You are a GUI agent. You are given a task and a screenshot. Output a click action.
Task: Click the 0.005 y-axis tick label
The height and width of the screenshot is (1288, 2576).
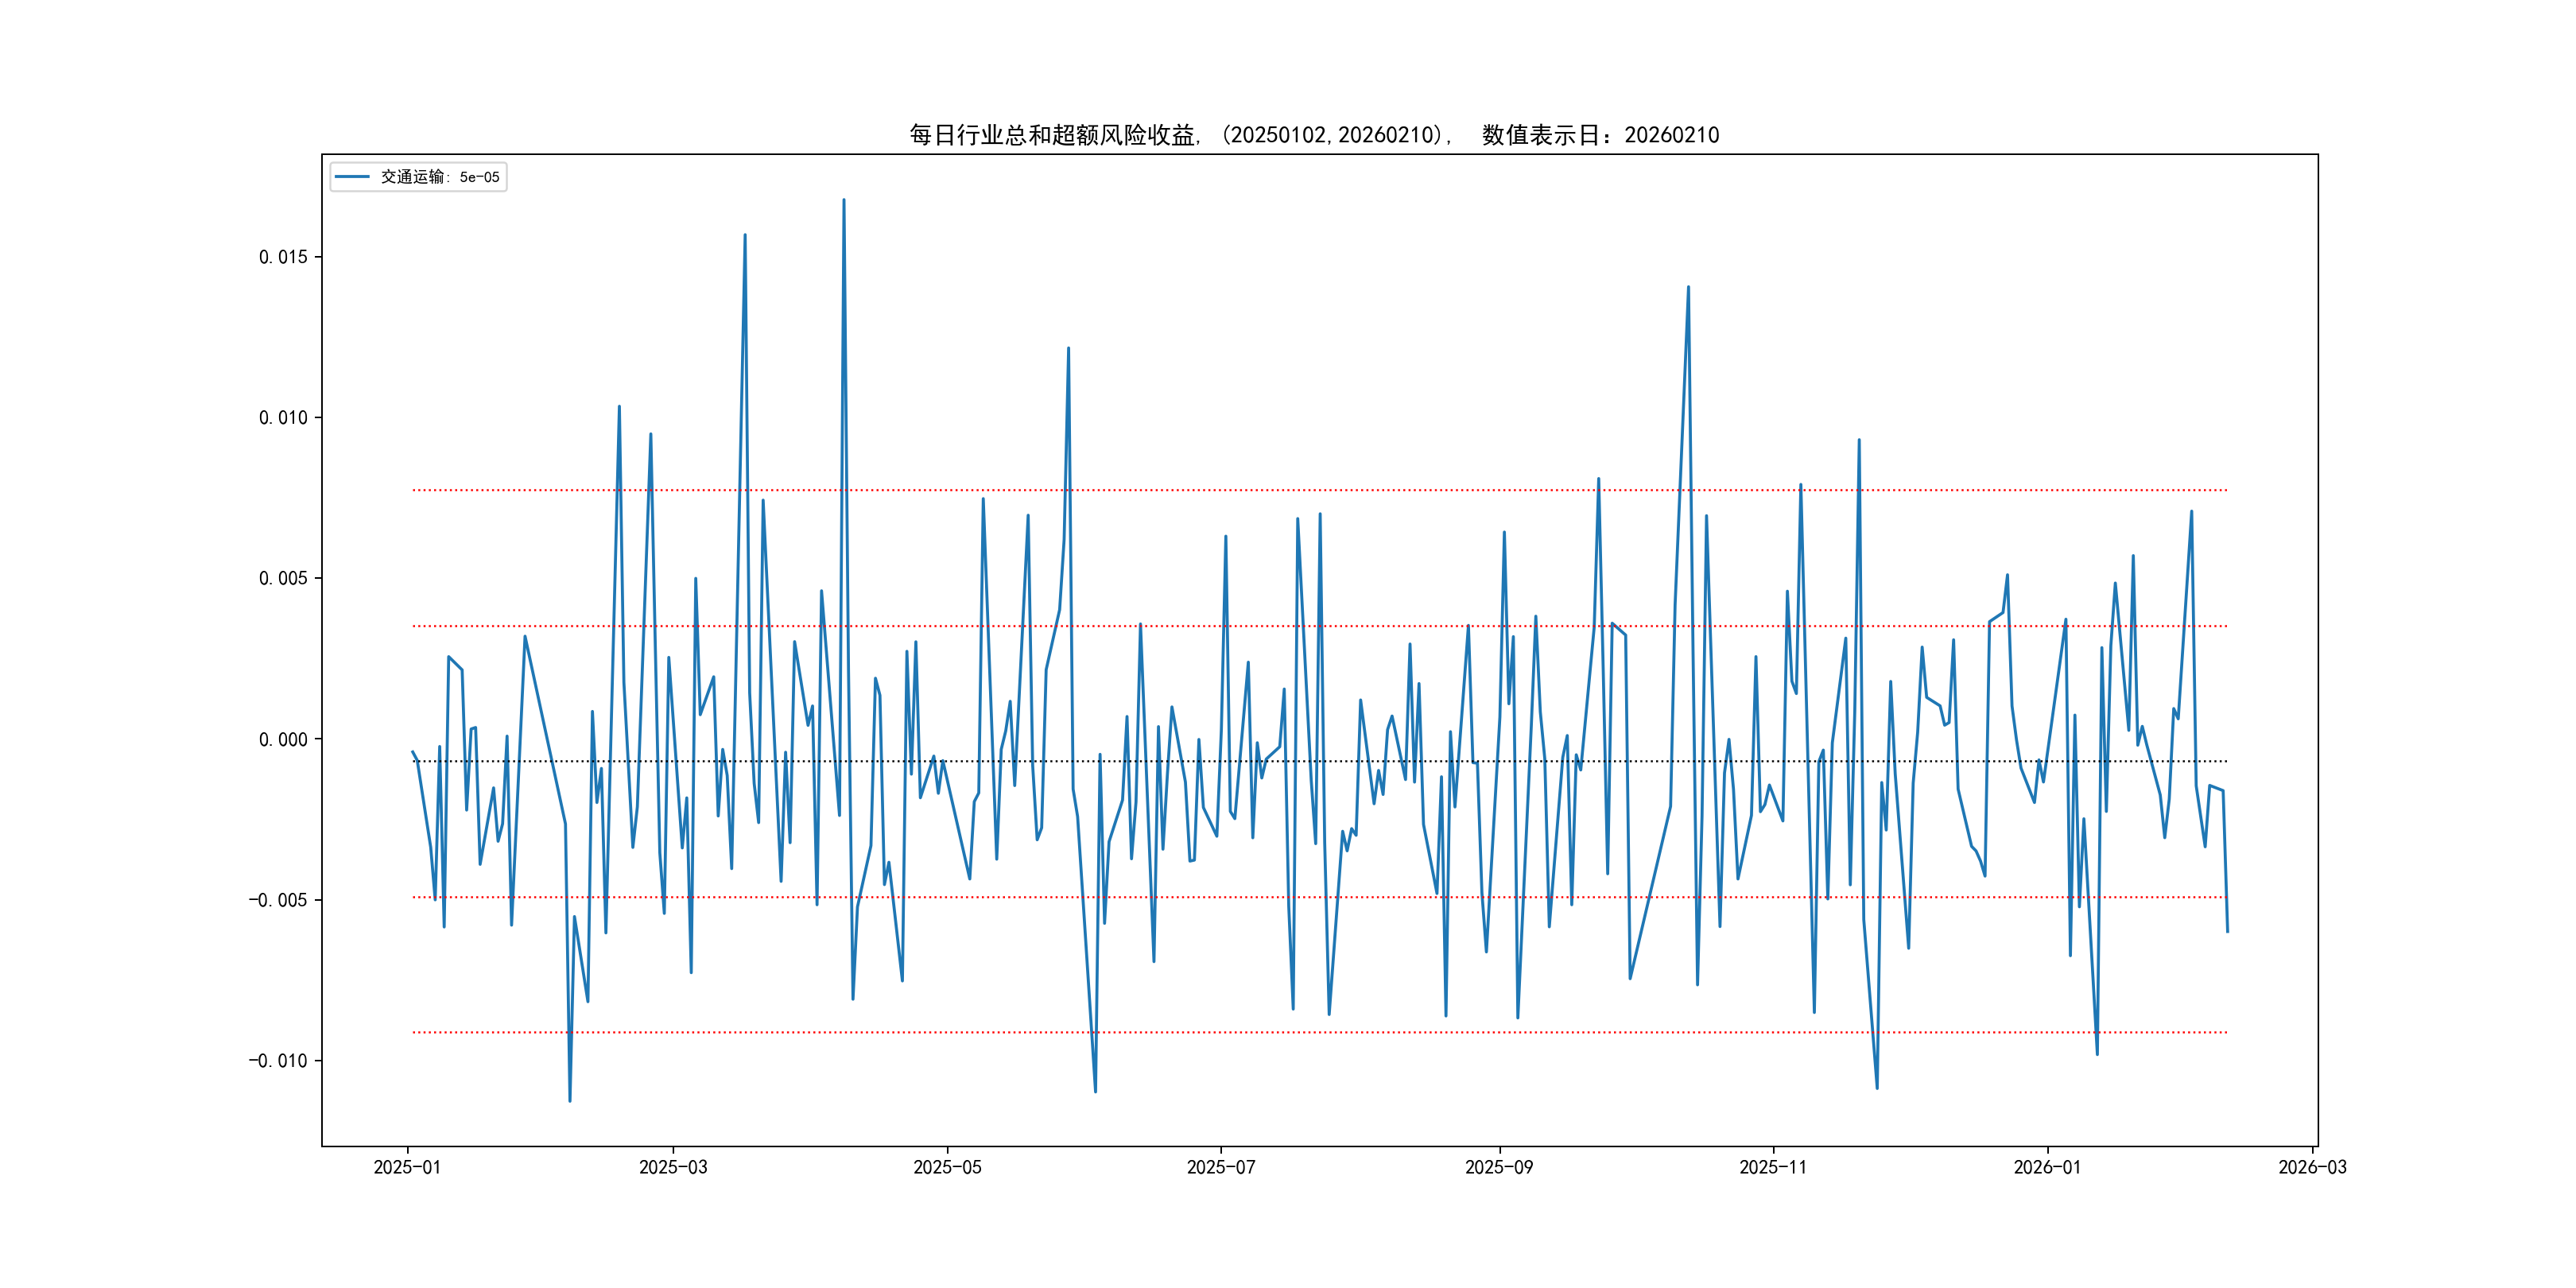(283, 578)
